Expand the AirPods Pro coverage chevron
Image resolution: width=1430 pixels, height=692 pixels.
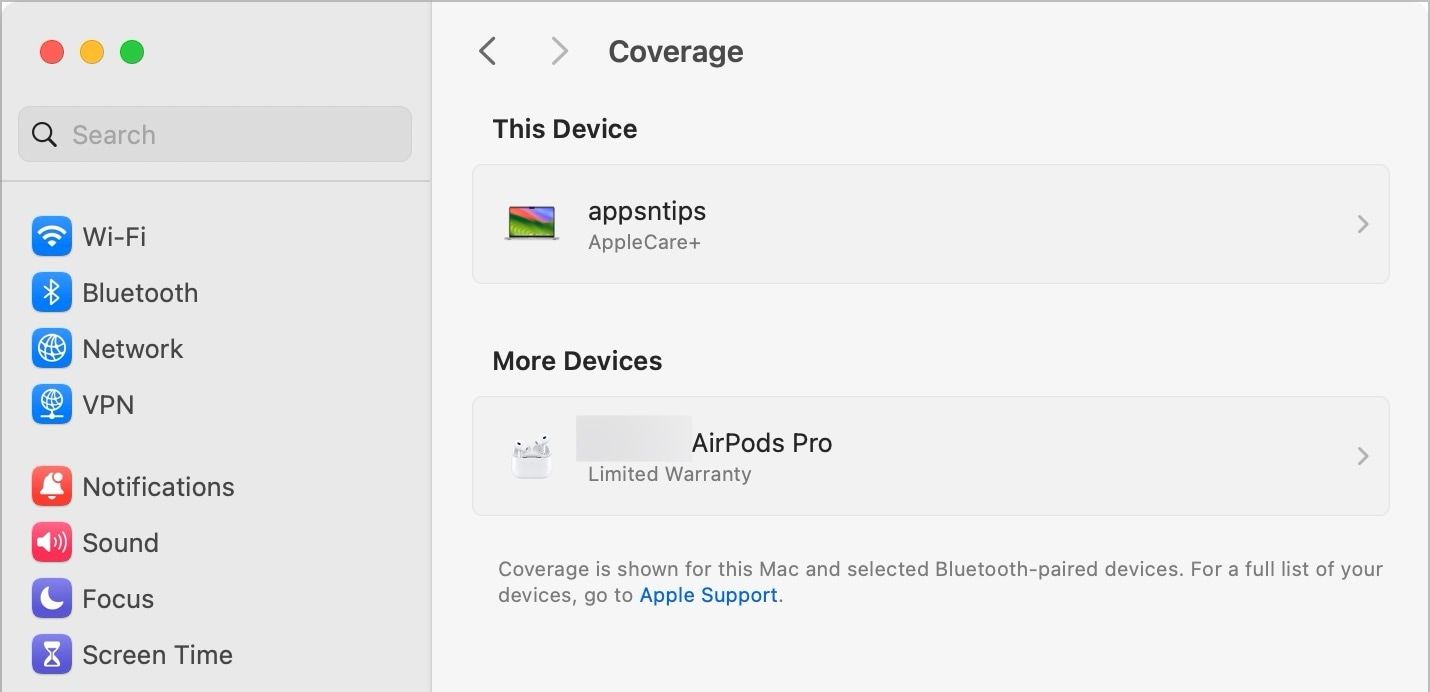(1362, 456)
